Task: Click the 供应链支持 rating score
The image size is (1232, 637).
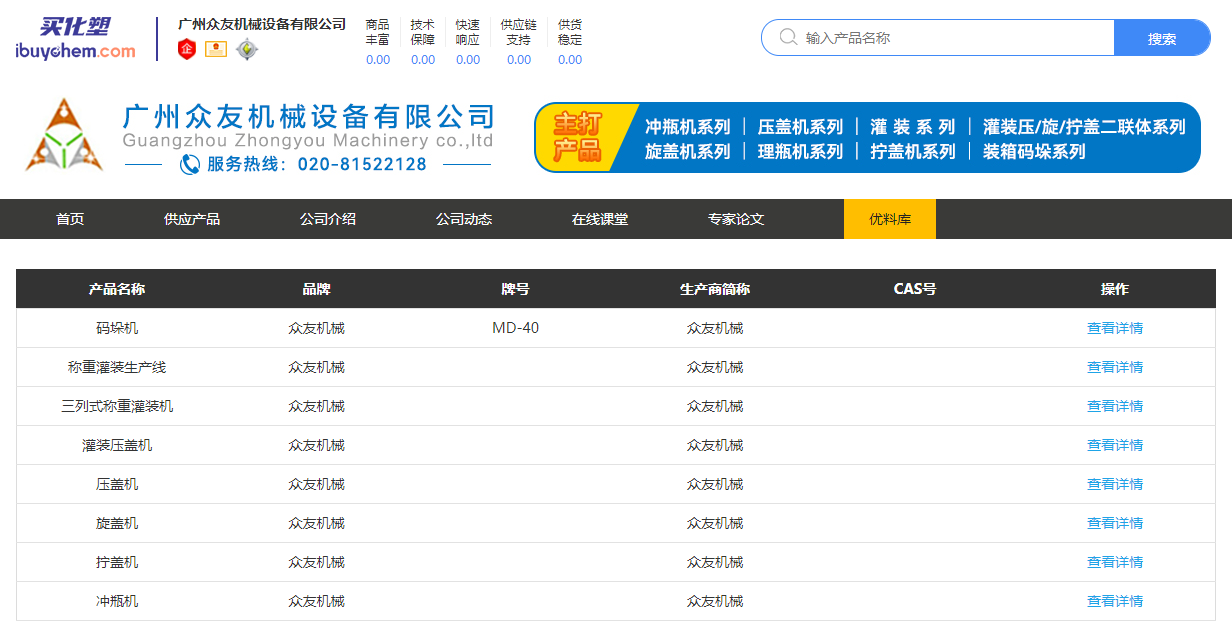Action: (519, 60)
